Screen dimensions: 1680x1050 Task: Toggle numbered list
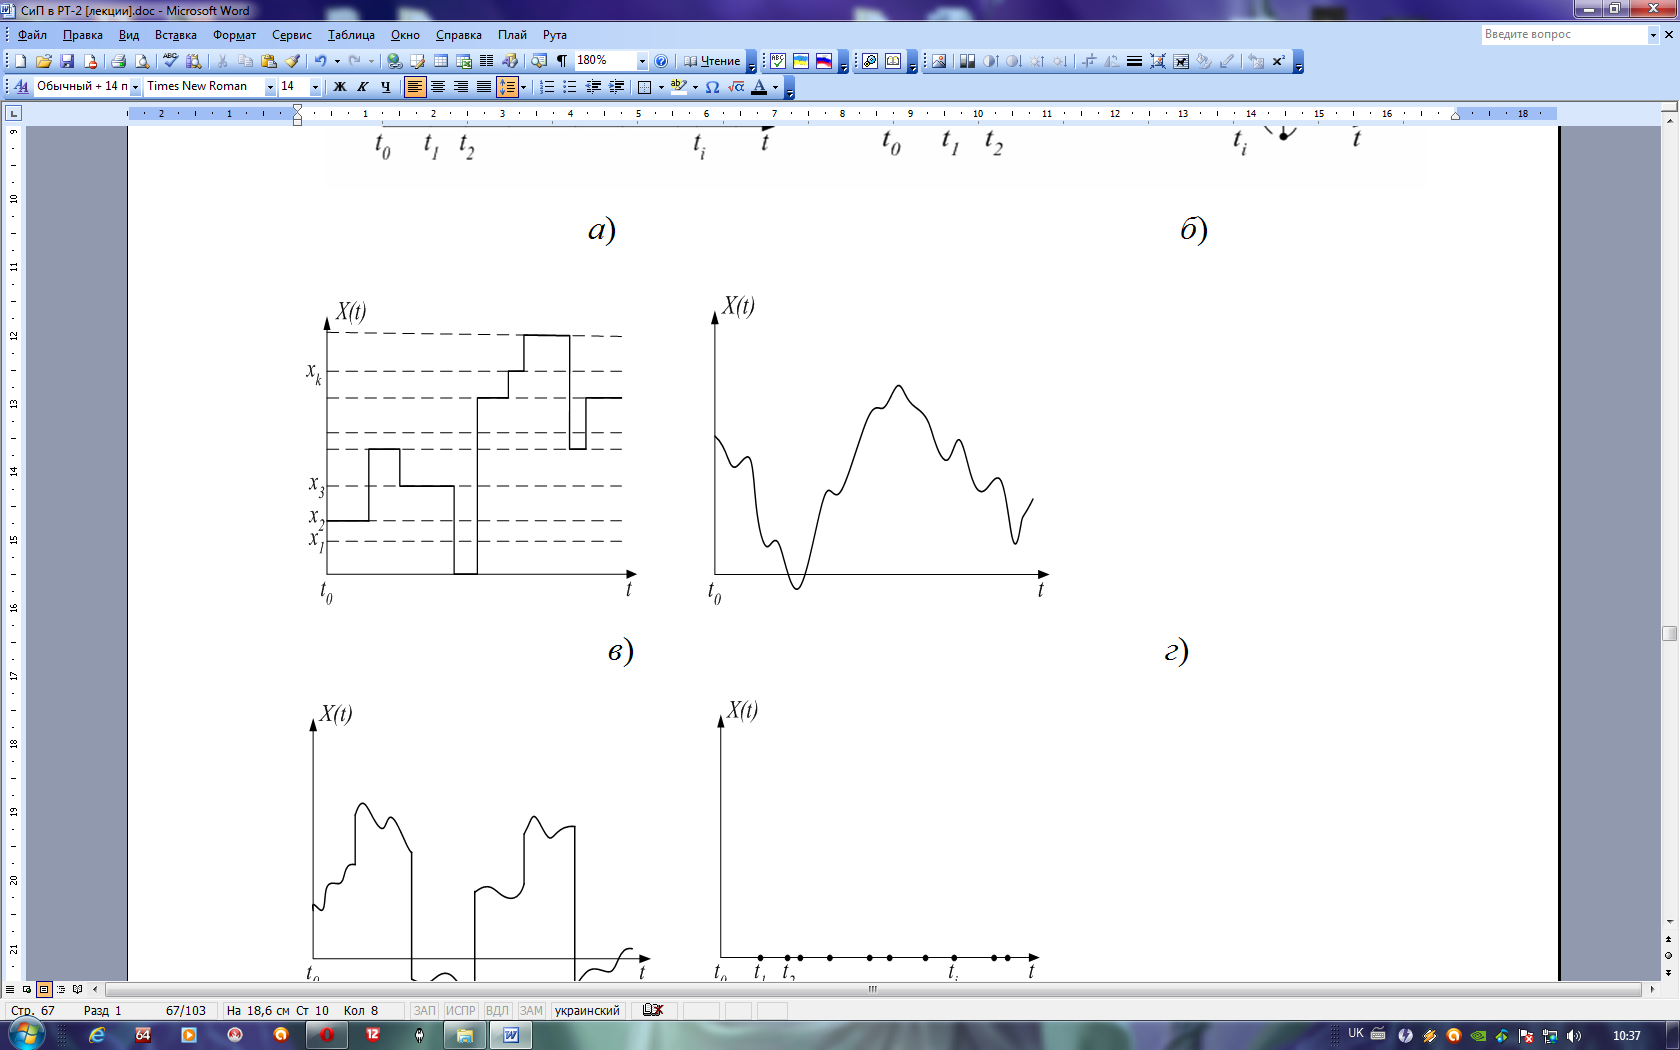click(547, 87)
